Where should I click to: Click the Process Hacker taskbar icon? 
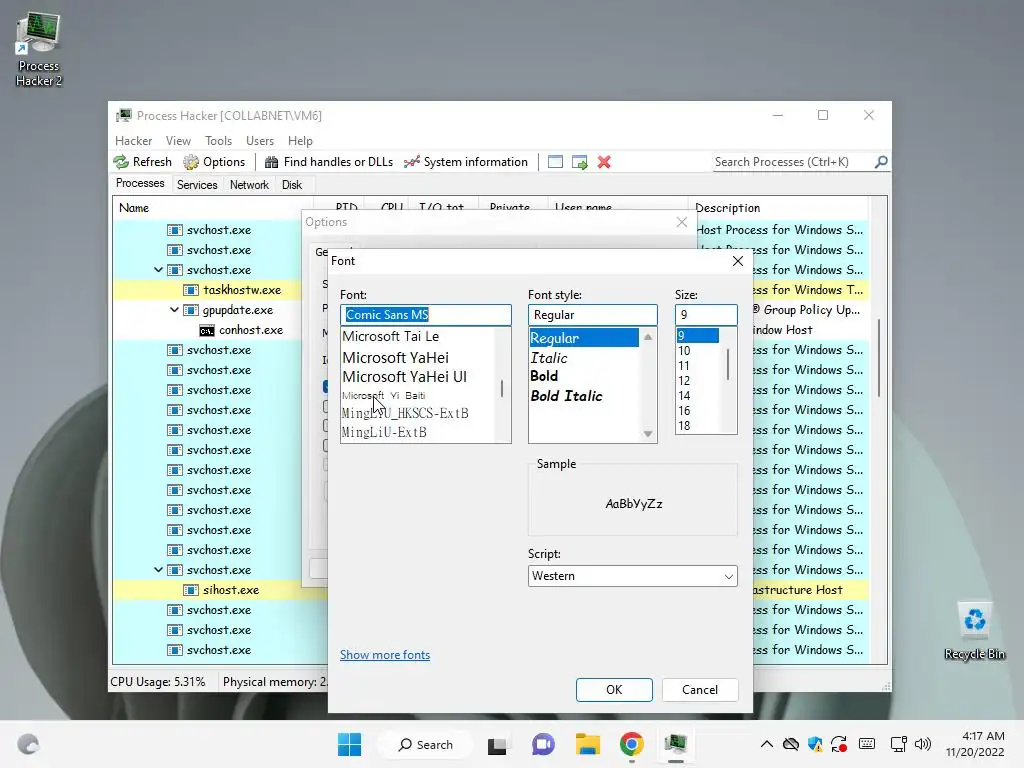click(676, 744)
